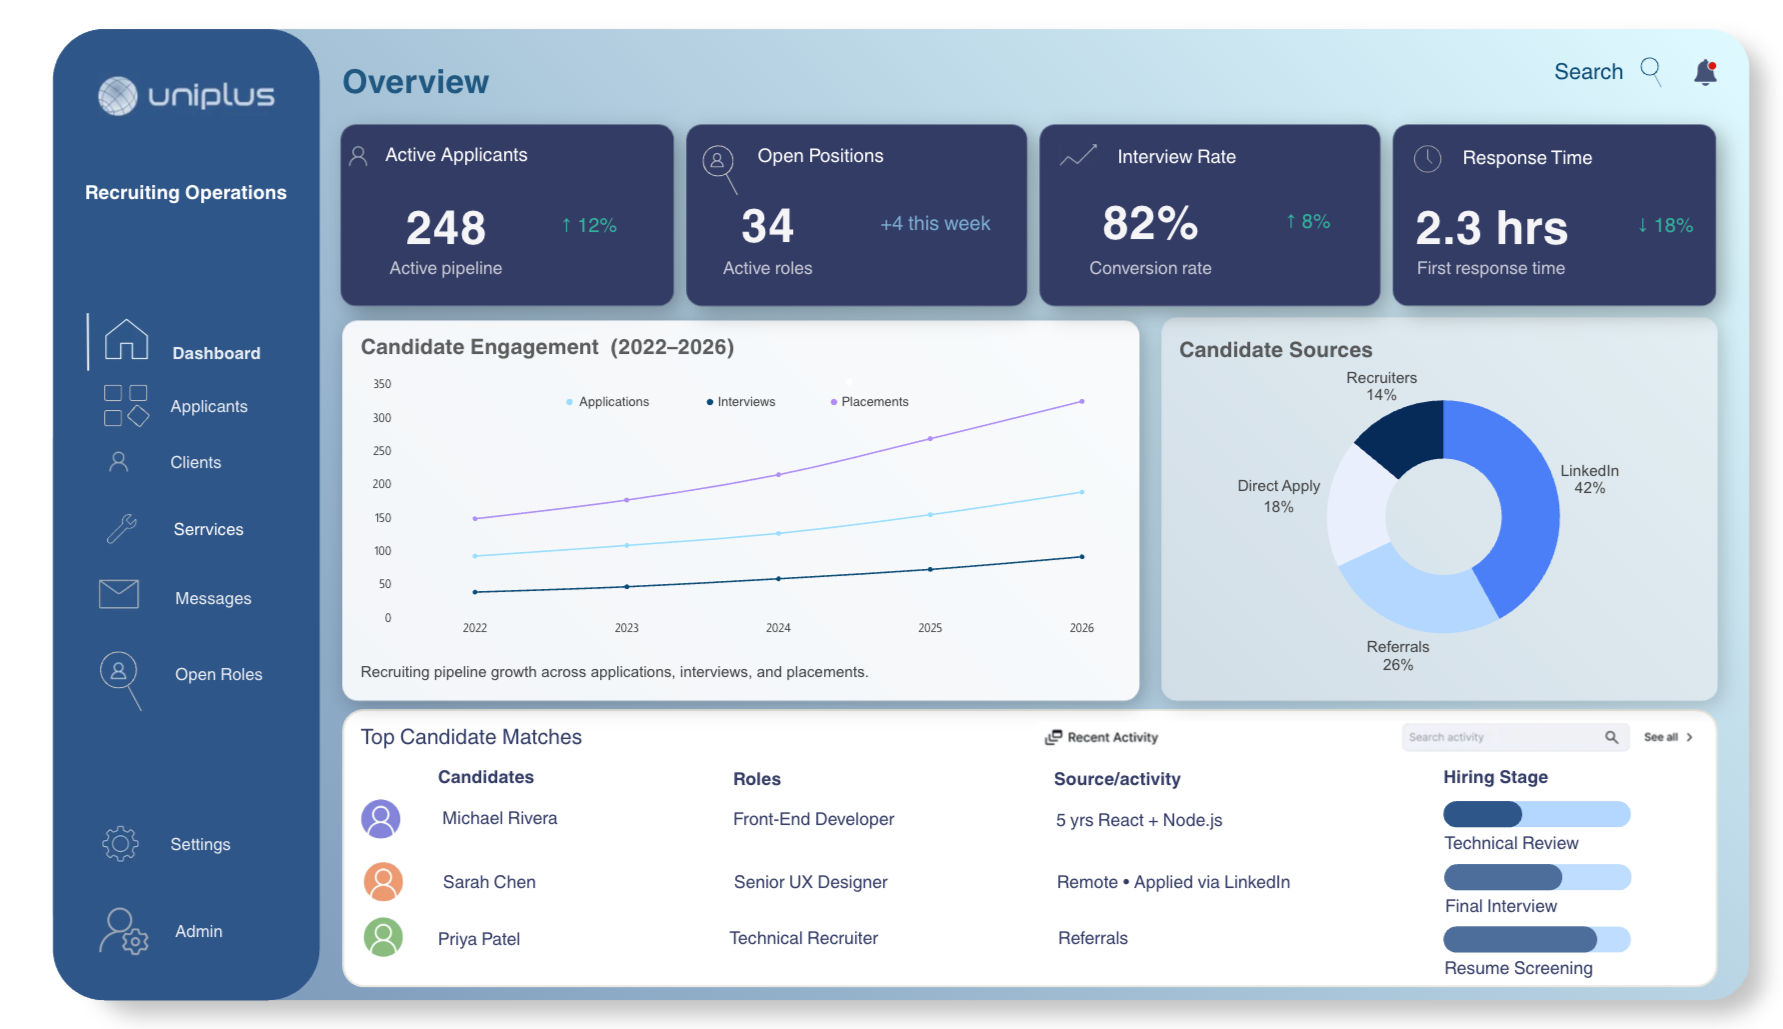This screenshot has width=1783, height=1029.
Task: Select Clients in the sidebar
Action: click(196, 462)
